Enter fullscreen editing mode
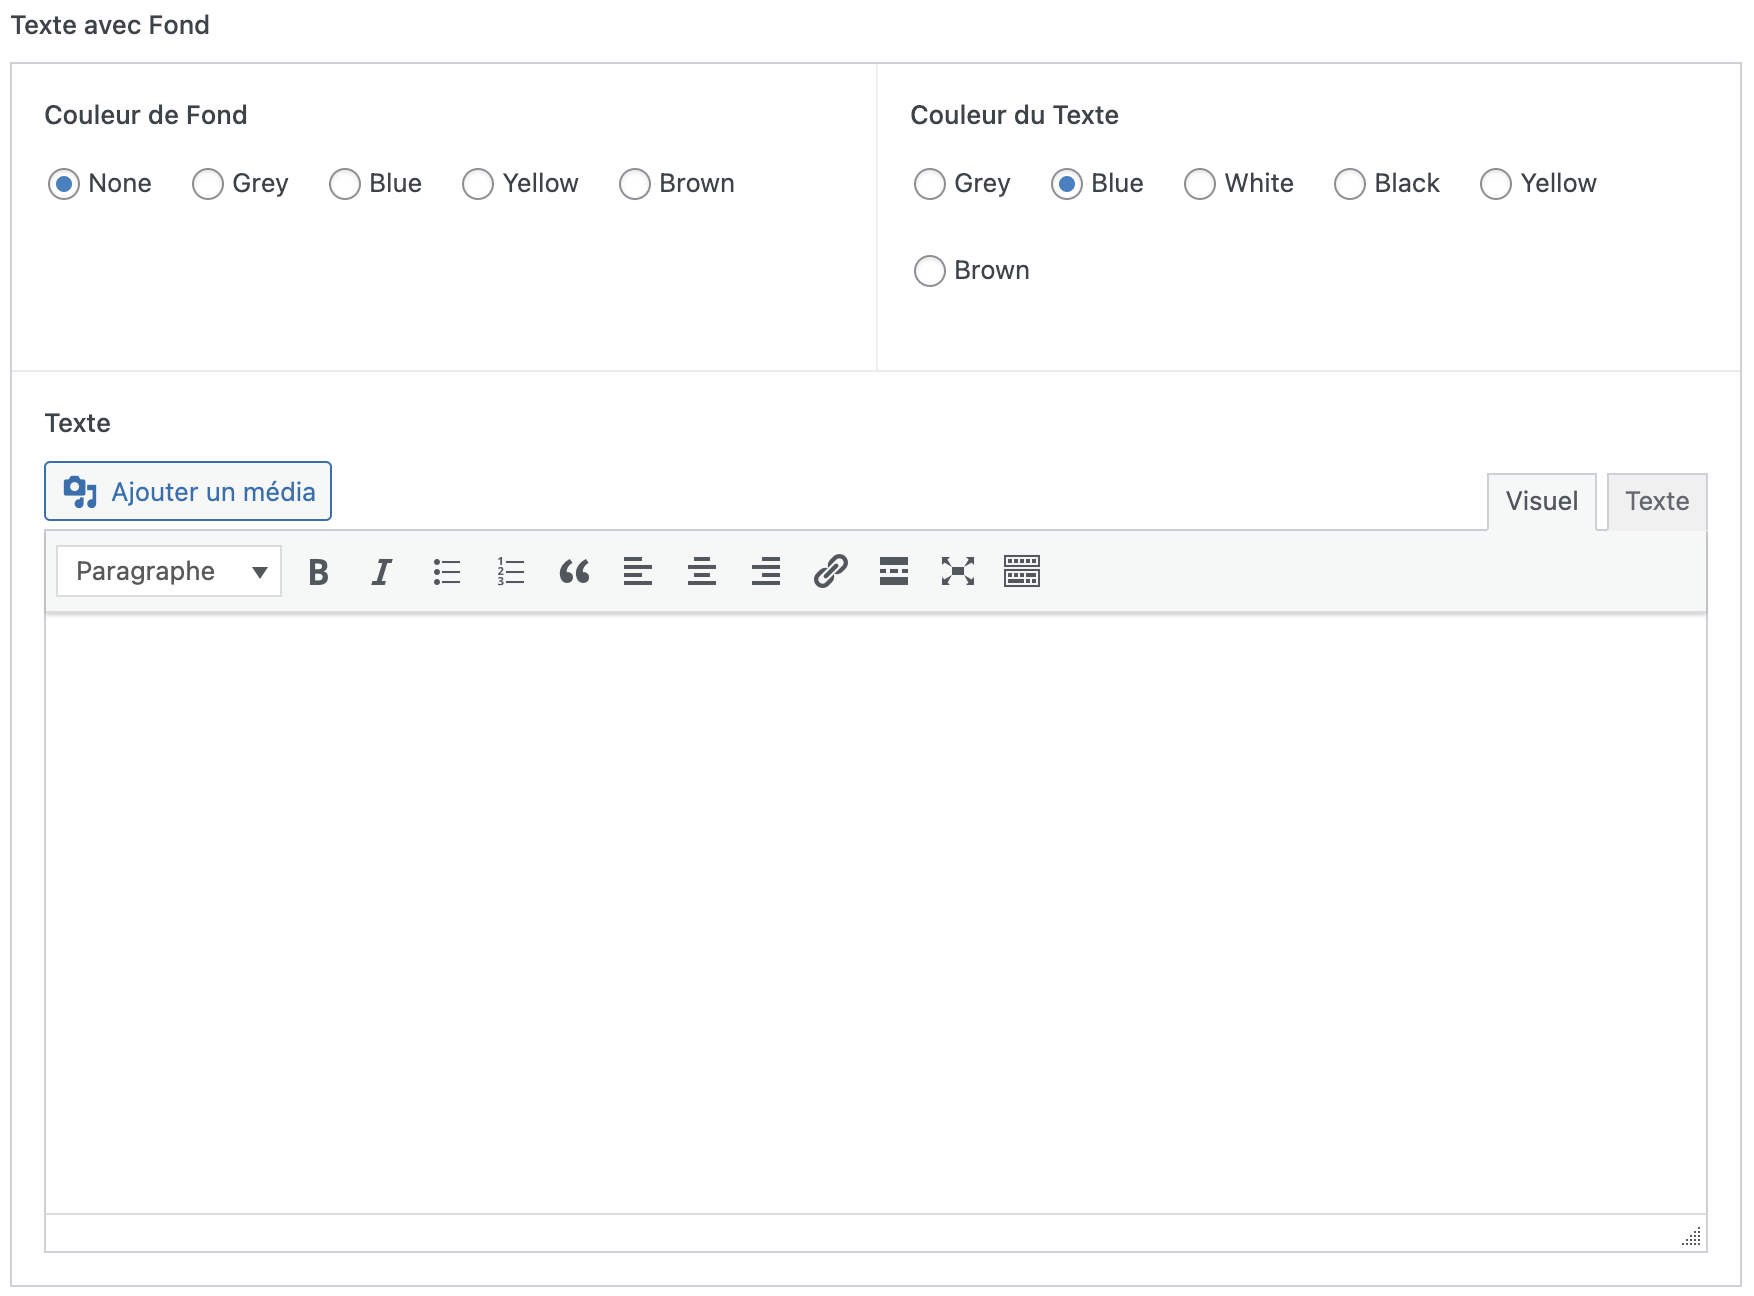The height and width of the screenshot is (1296, 1754). (x=958, y=572)
